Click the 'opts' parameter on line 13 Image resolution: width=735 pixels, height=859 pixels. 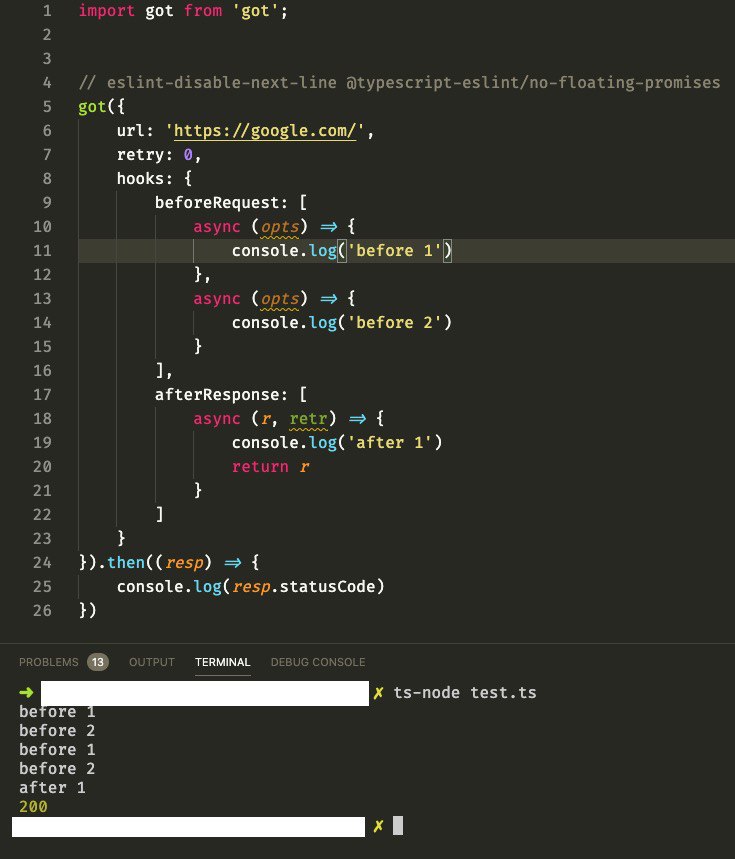(280, 299)
